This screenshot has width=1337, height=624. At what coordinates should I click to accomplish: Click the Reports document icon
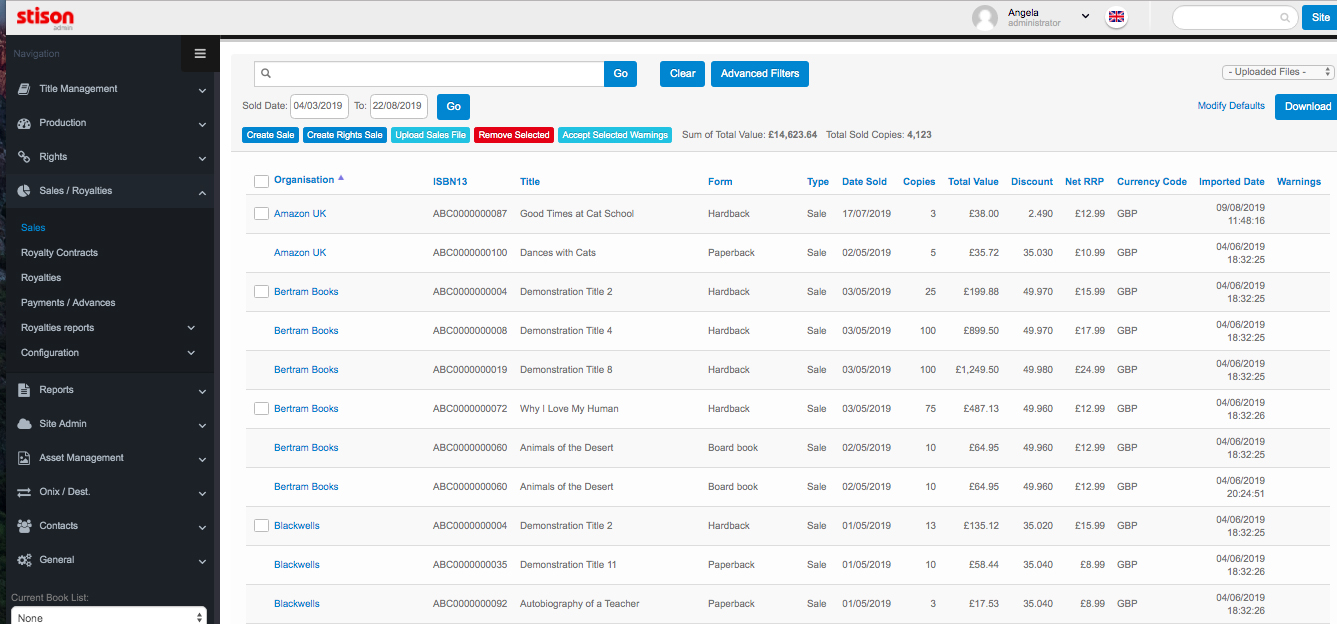point(25,390)
